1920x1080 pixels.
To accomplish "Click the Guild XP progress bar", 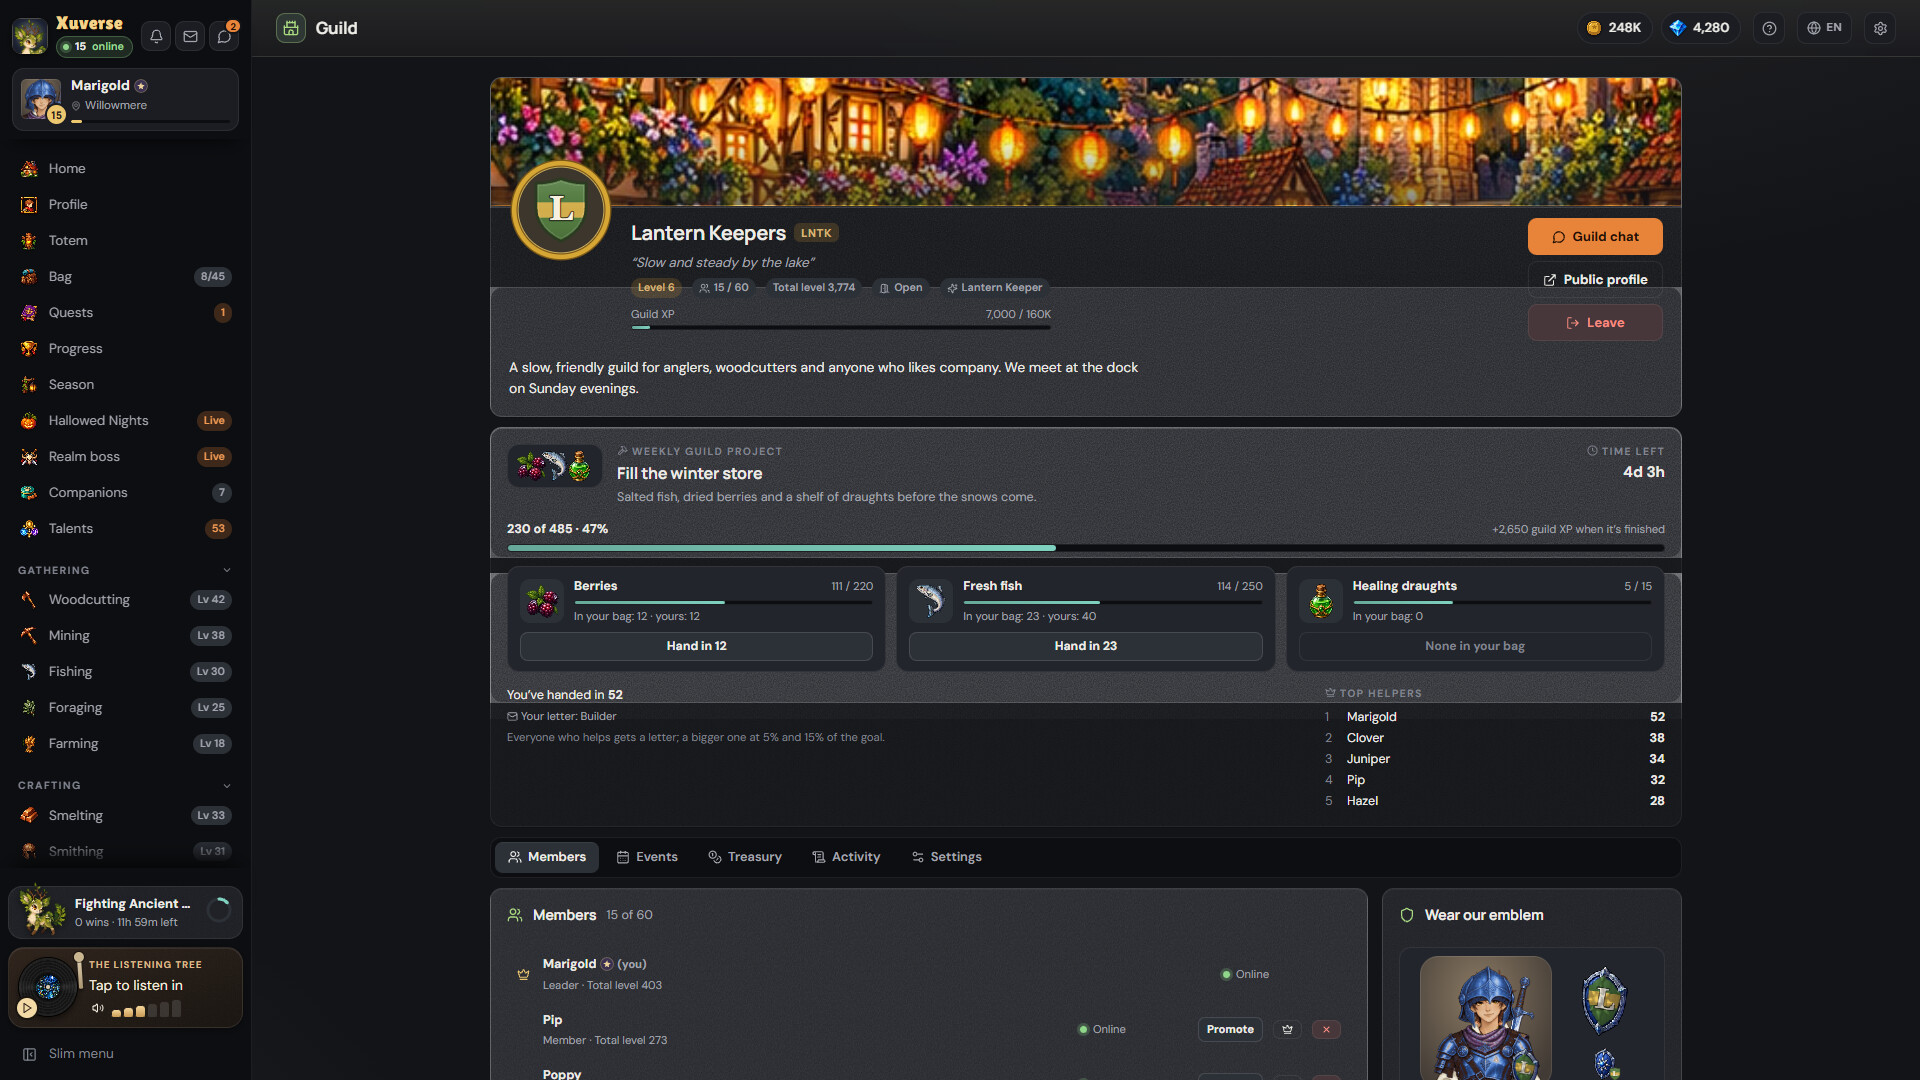I will [x=840, y=327].
